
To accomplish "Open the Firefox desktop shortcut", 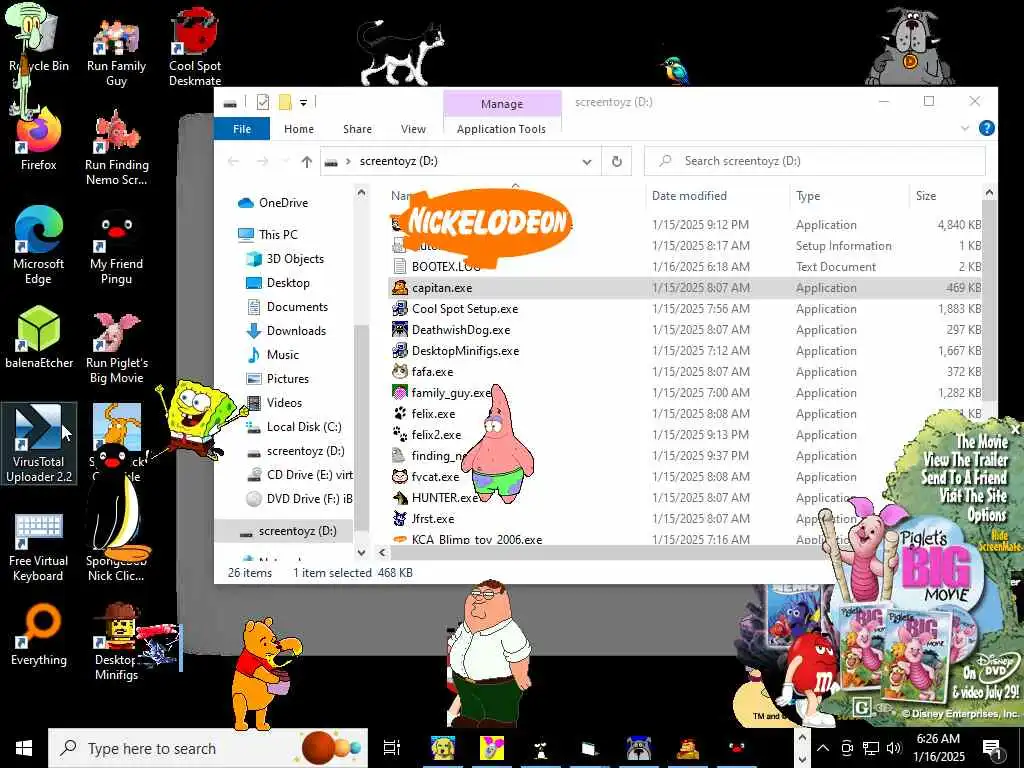I will [x=39, y=140].
